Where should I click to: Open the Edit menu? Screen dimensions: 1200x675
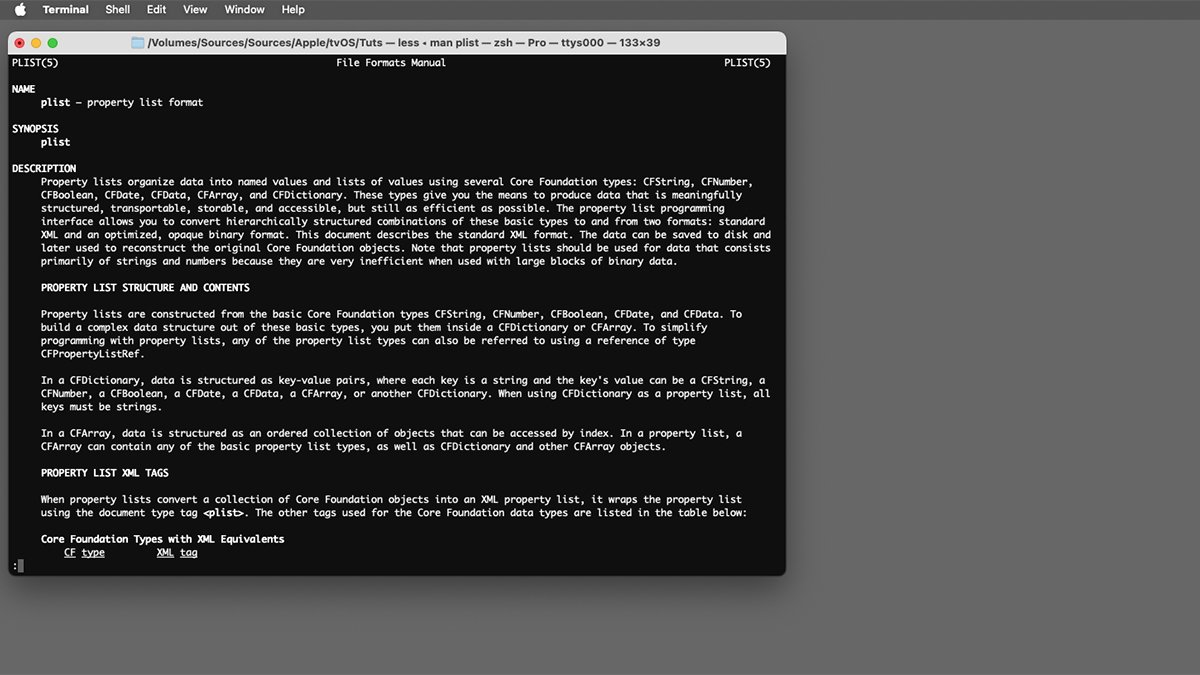[156, 9]
